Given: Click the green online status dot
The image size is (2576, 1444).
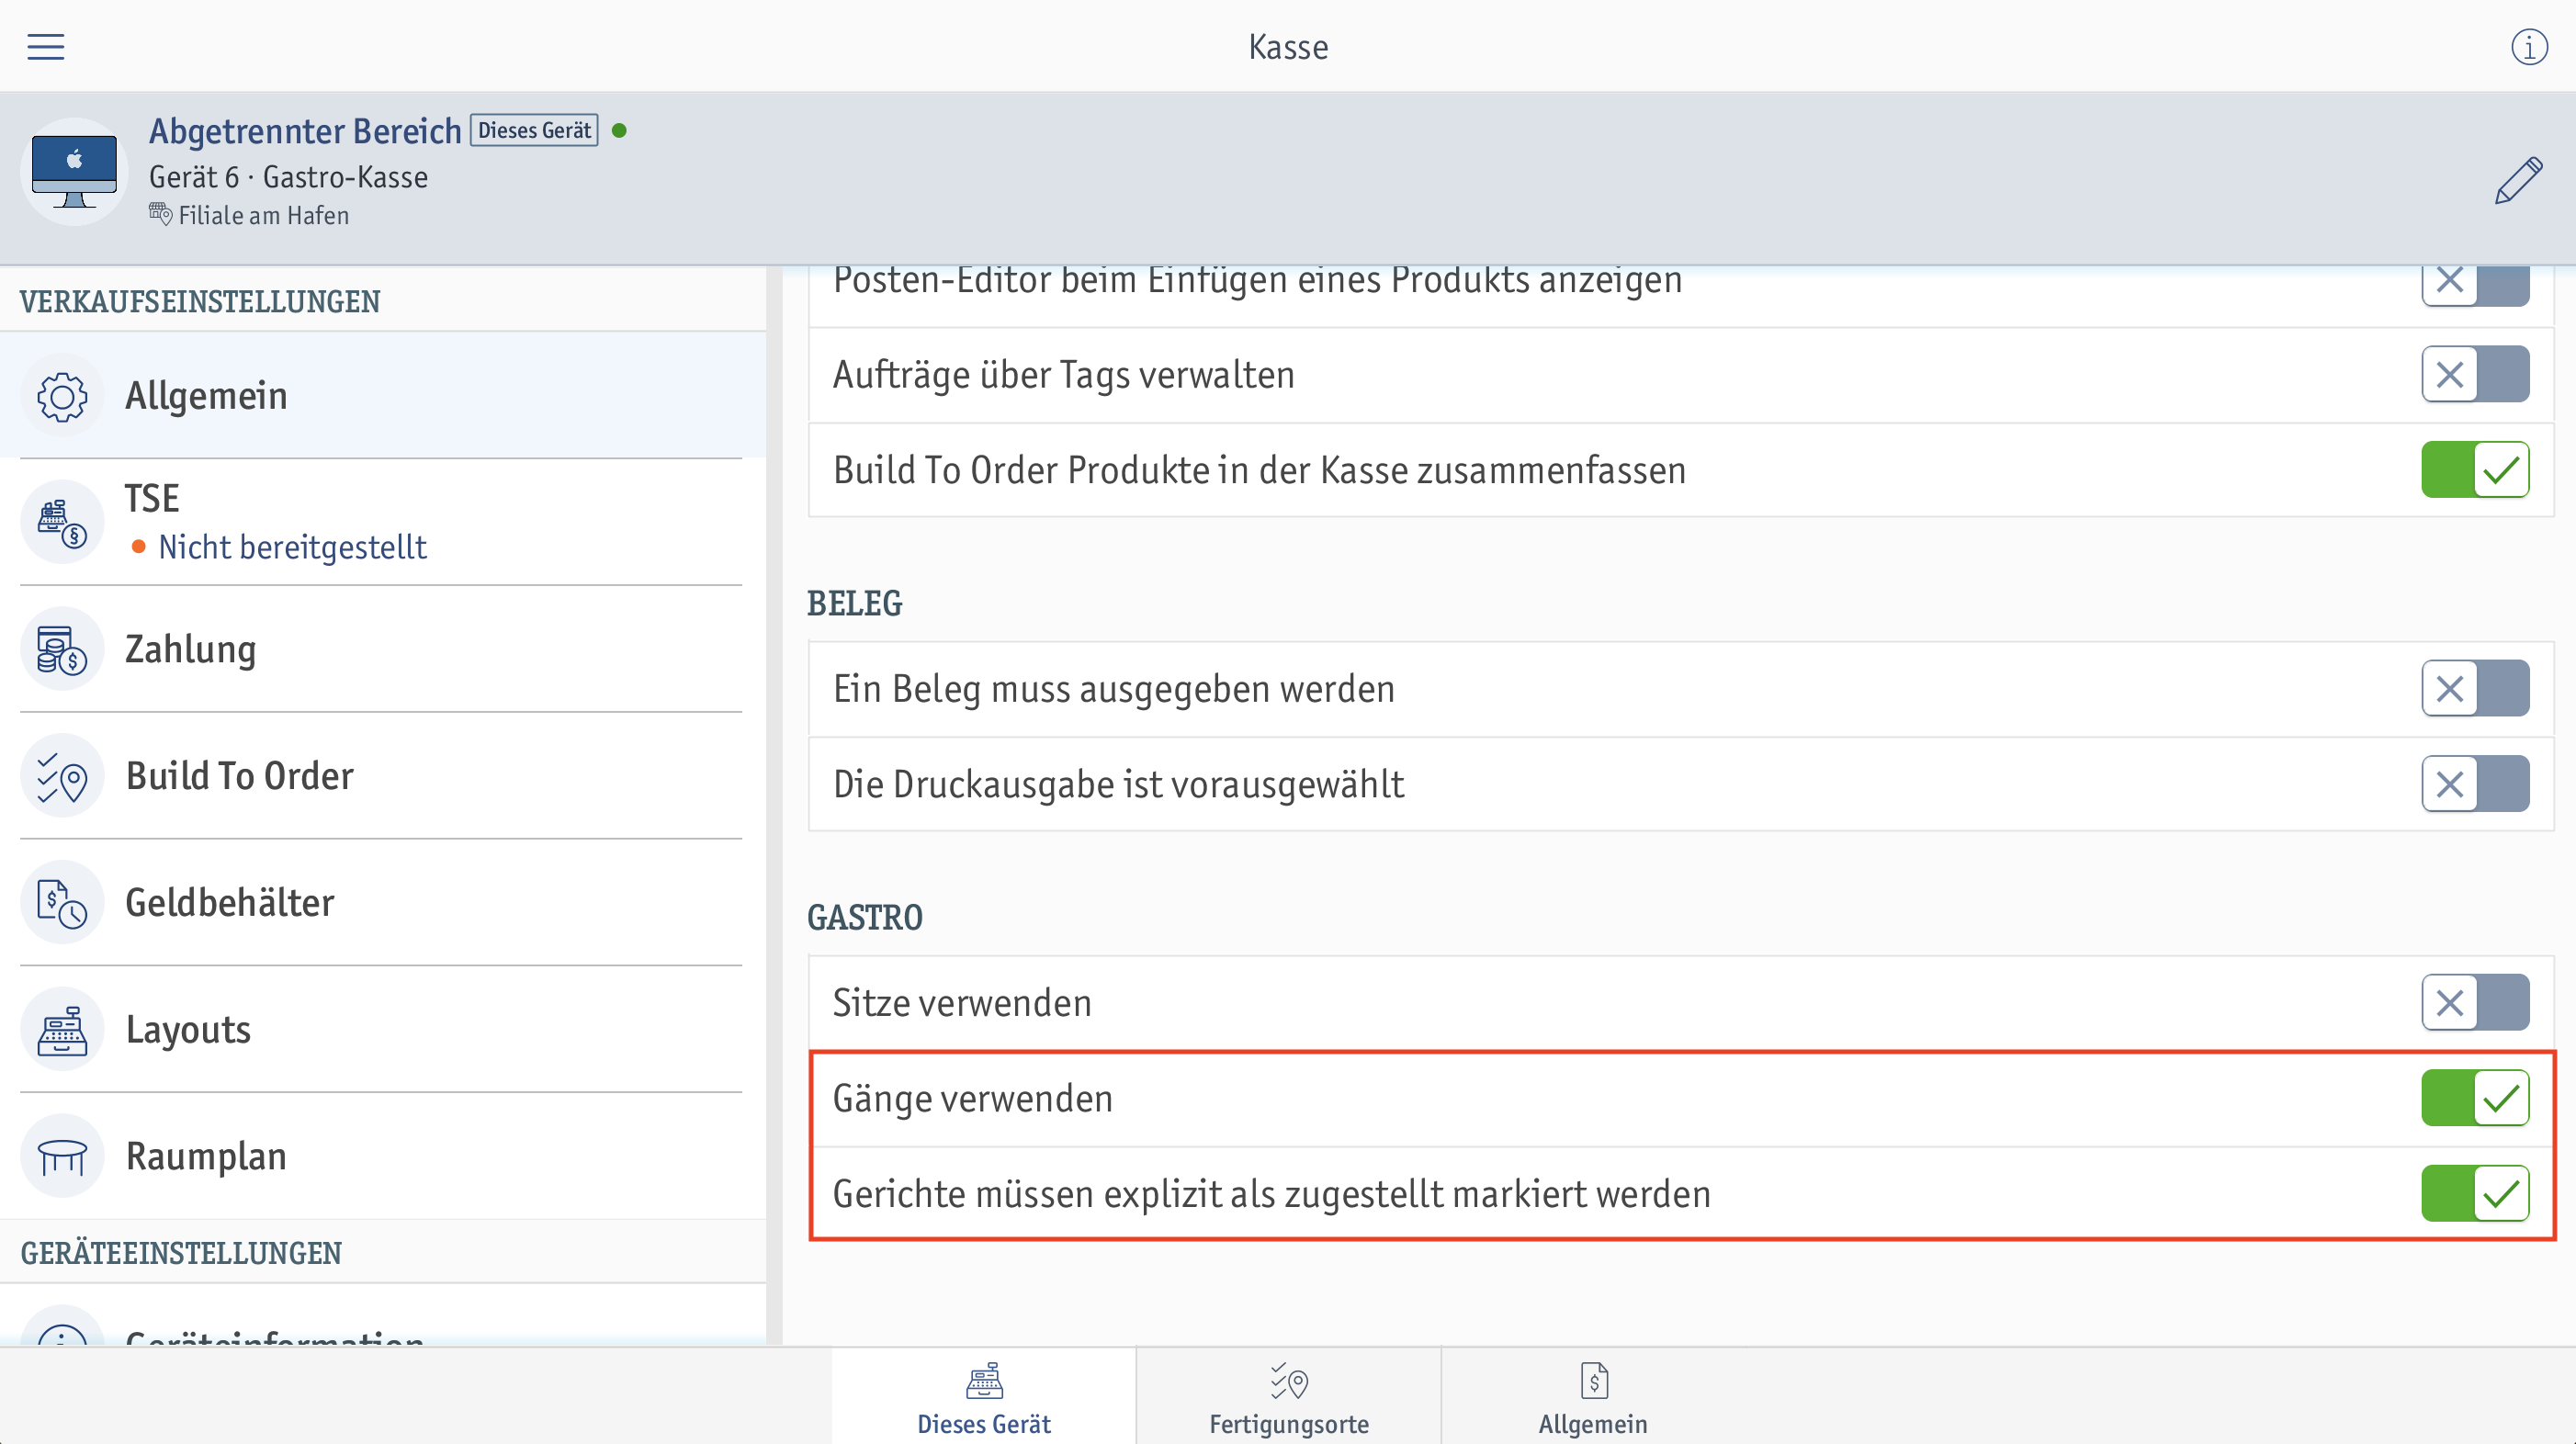Looking at the screenshot, I should click(619, 131).
